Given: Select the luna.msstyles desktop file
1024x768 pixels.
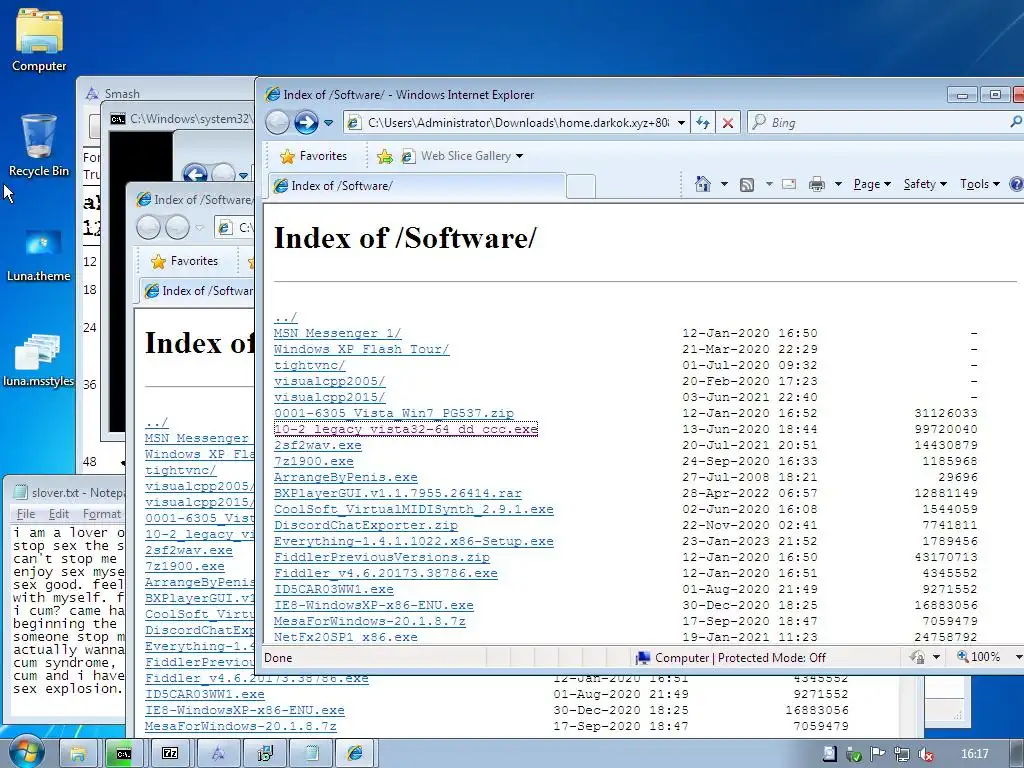Looking at the screenshot, I should coord(39,360).
